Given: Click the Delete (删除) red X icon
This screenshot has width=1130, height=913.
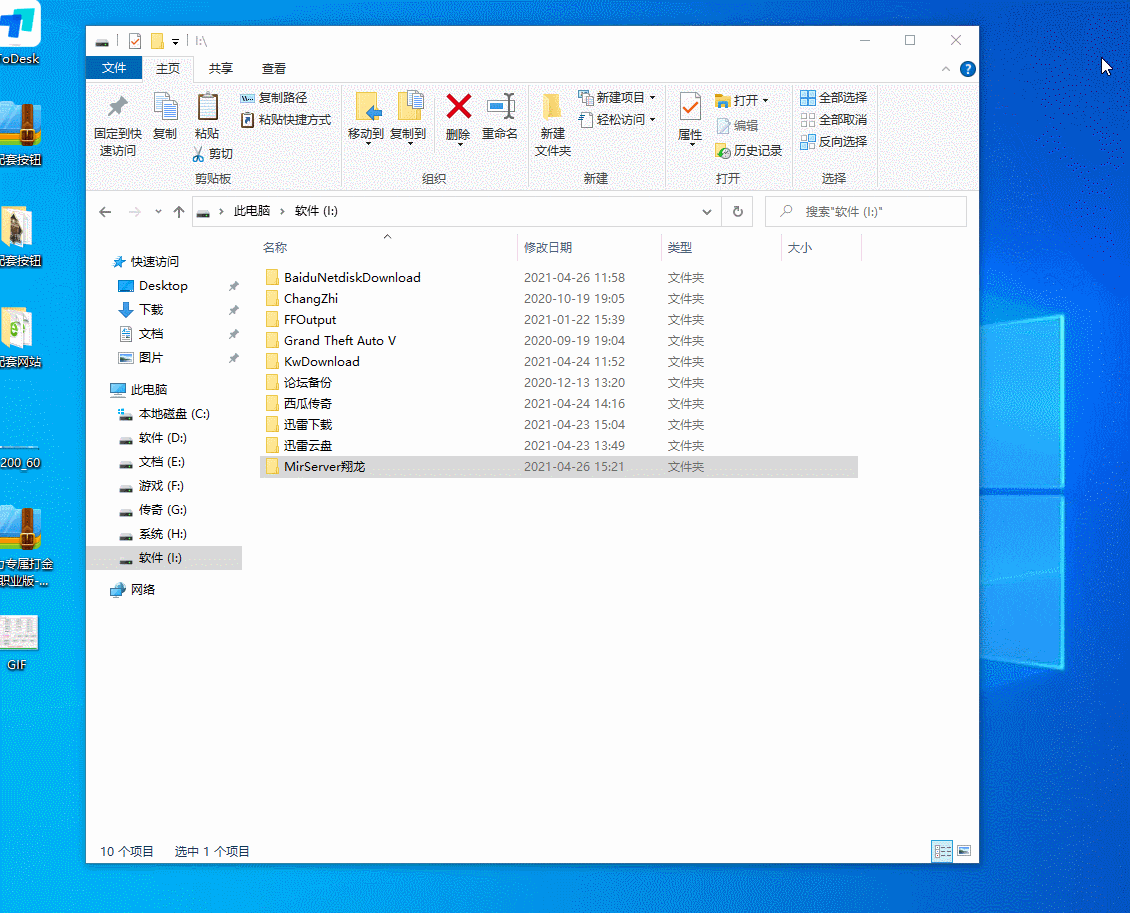Looking at the screenshot, I should click(458, 107).
